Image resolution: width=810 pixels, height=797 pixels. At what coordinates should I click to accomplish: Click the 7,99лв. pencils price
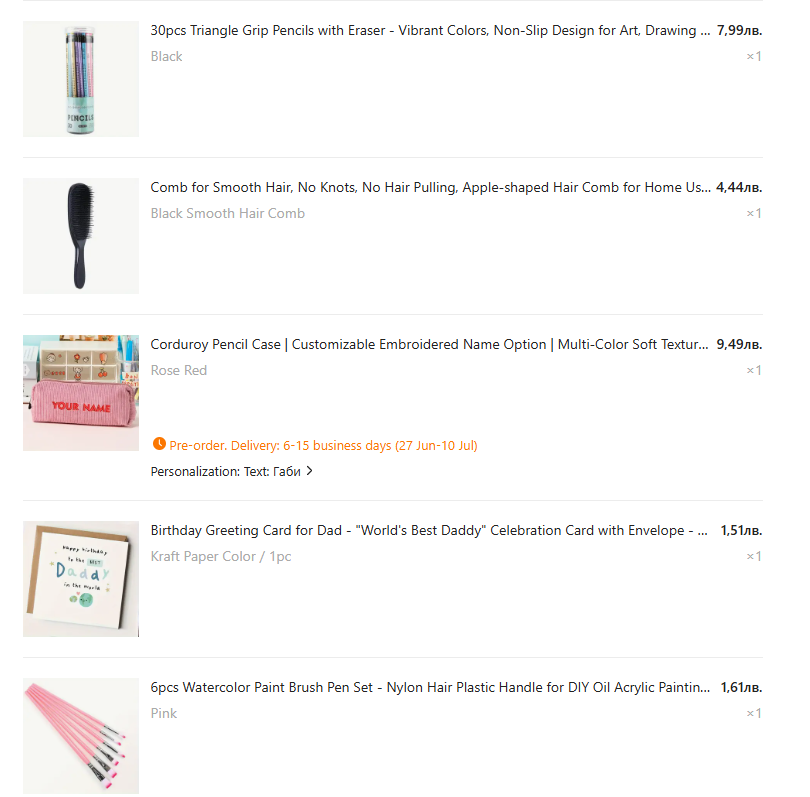tap(739, 30)
